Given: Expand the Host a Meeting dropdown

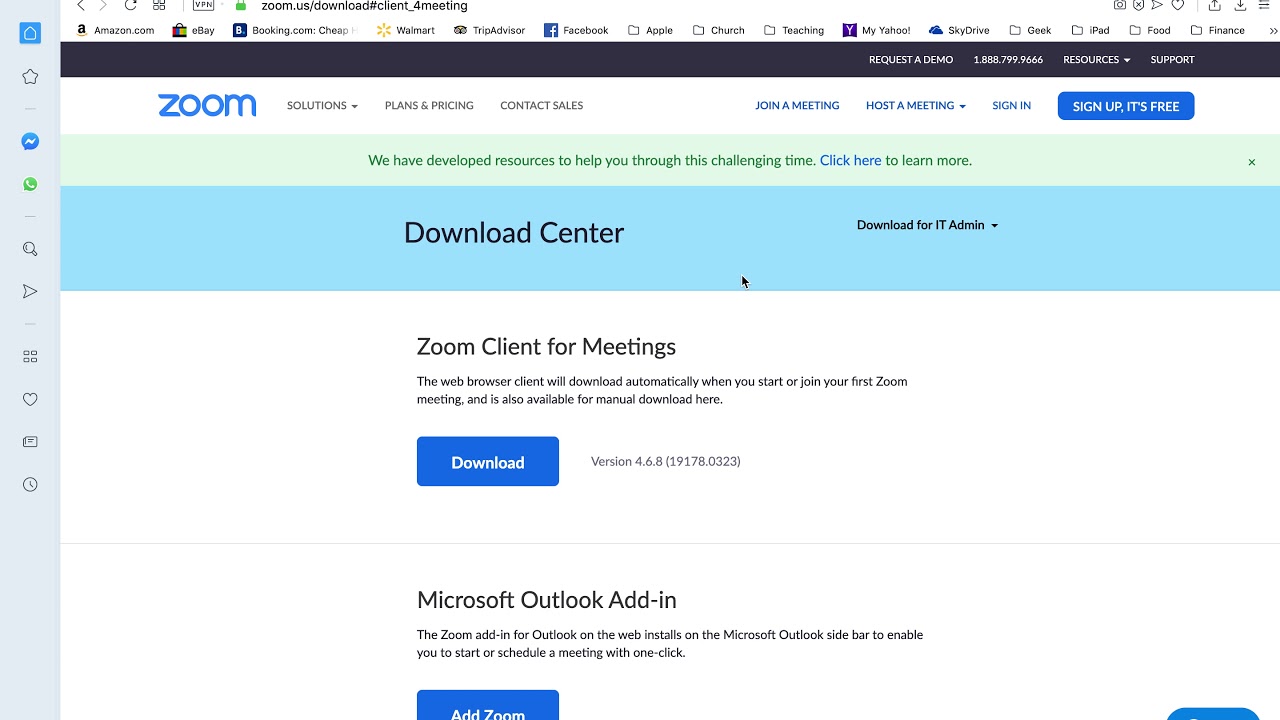Looking at the screenshot, I should [915, 106].
